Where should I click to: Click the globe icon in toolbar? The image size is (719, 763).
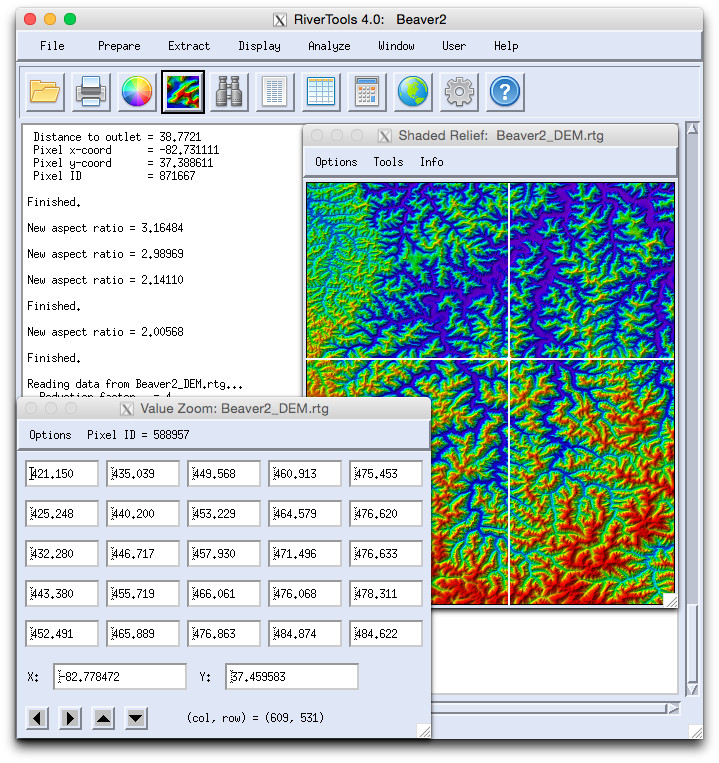click(413, 93)
